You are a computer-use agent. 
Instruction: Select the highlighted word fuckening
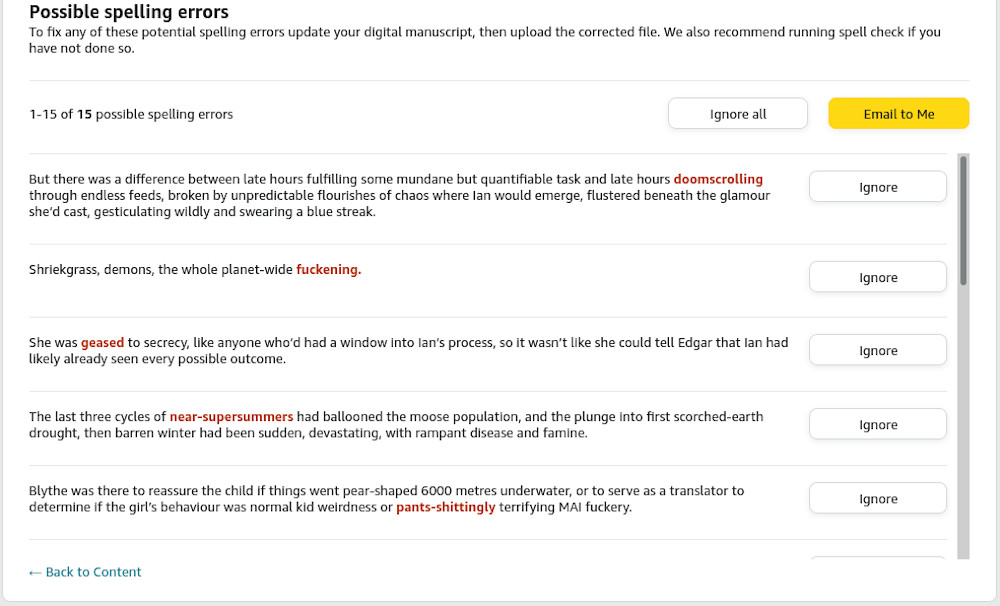pyautogui.click(x=328, y=270)
